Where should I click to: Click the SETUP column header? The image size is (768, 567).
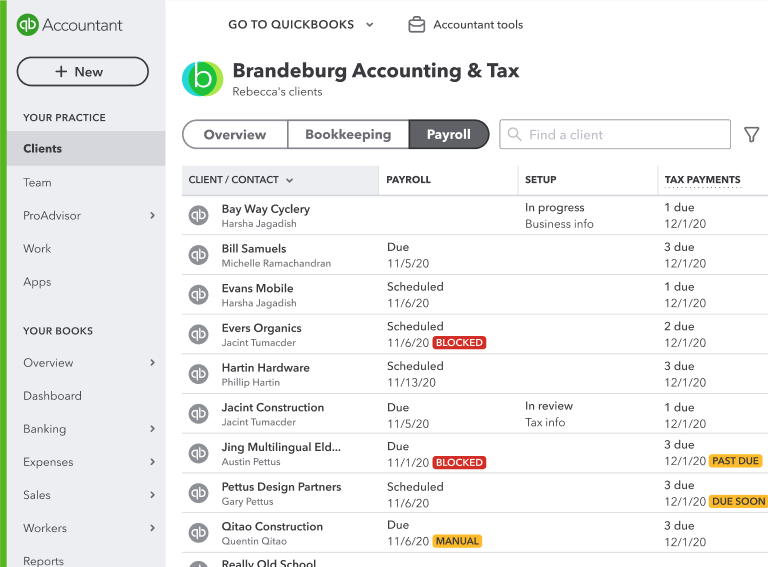540,180
